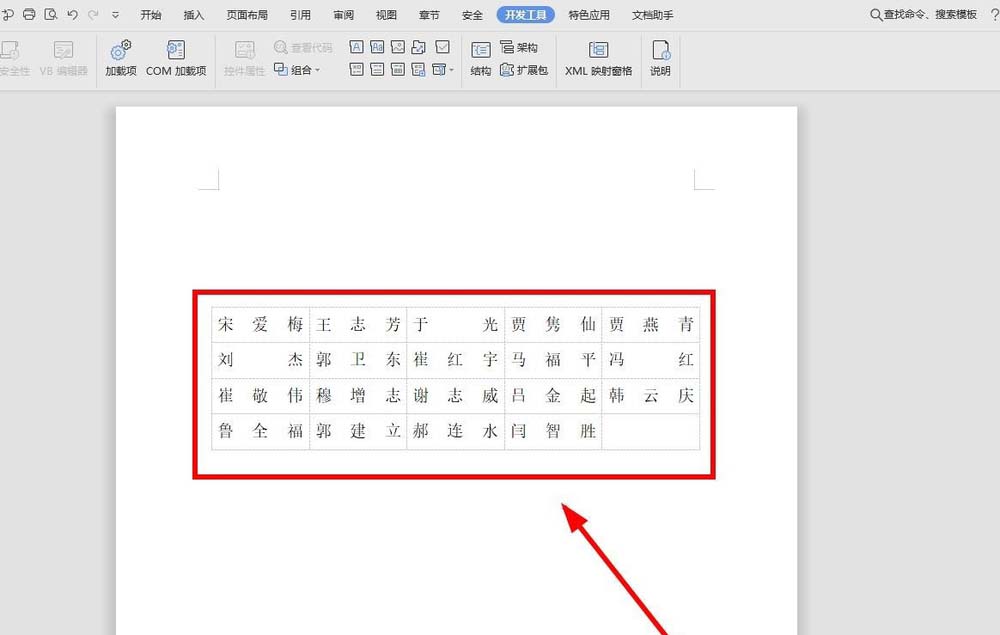
Task: Open the 开始 tab
Action: coord(151,15)
